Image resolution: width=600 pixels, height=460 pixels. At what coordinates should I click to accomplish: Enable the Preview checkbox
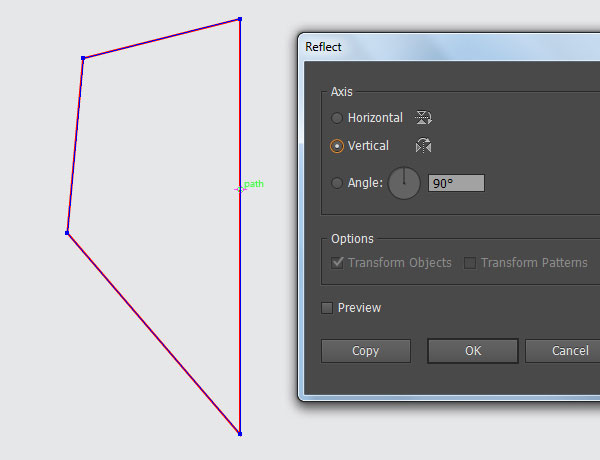327,308
